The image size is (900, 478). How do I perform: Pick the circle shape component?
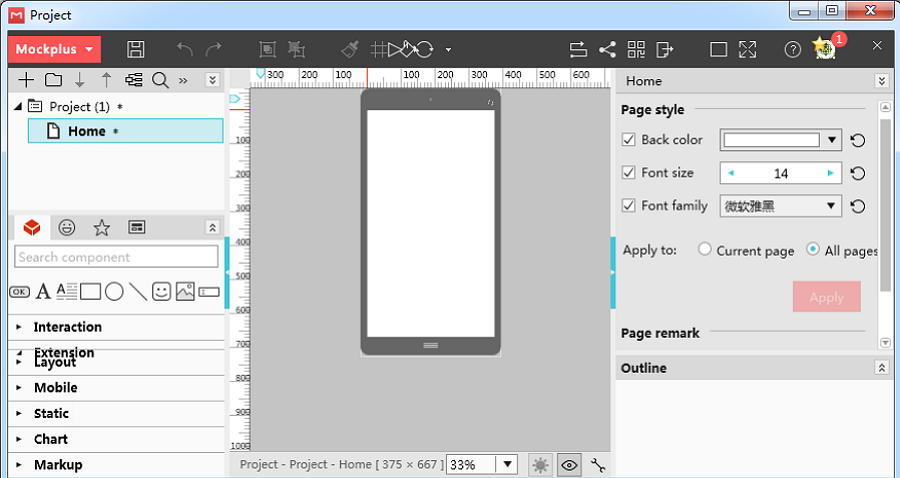pyautogui.click(x=114, y=292)
